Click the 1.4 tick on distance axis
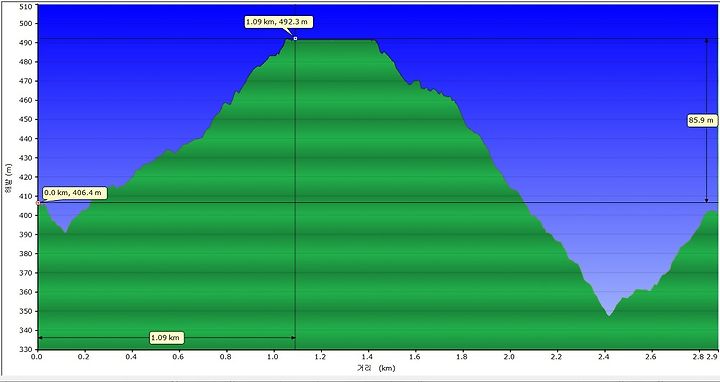The width and height of the screenshot is (720, 382). (367, 357)
